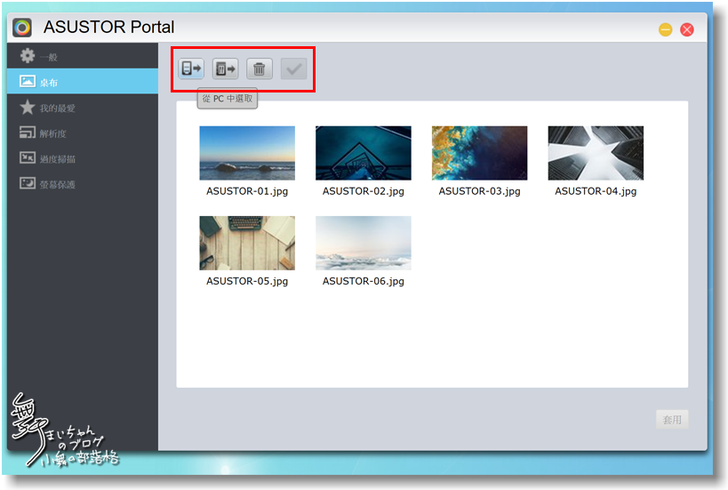728x490 pixels.
Task: Select the ASUSTOR-01.jpg ocean thumbnail
Action: 247,153
